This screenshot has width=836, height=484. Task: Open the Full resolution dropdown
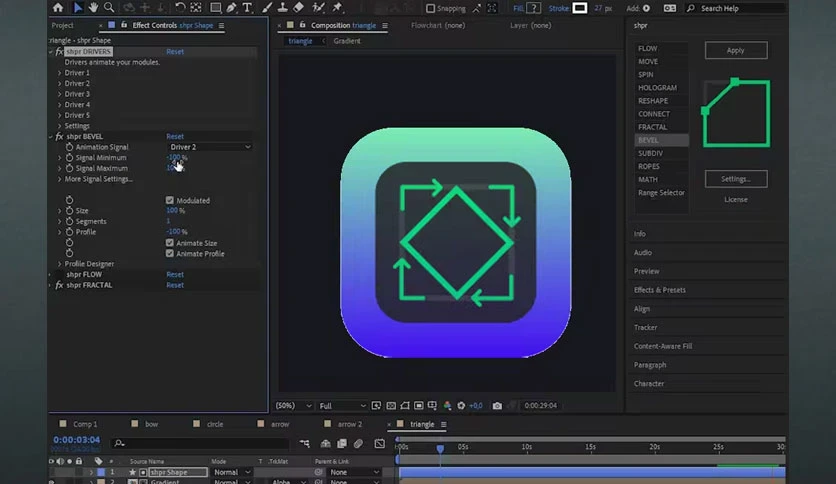point(342,406)
